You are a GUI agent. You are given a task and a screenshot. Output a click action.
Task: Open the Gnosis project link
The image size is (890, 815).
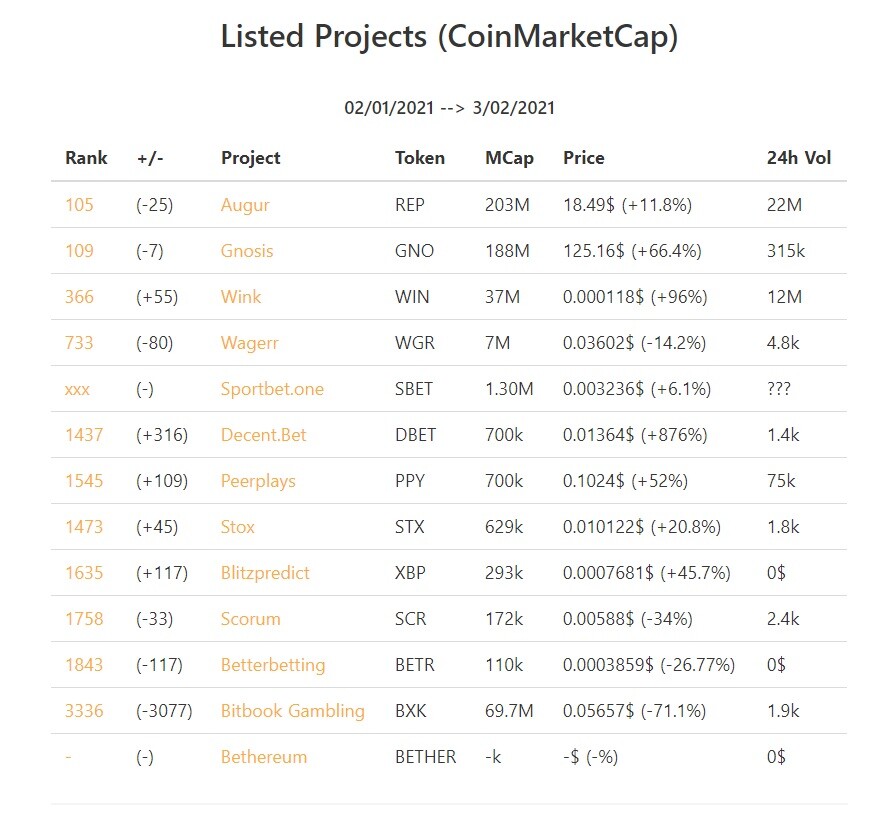click(247, 251)
